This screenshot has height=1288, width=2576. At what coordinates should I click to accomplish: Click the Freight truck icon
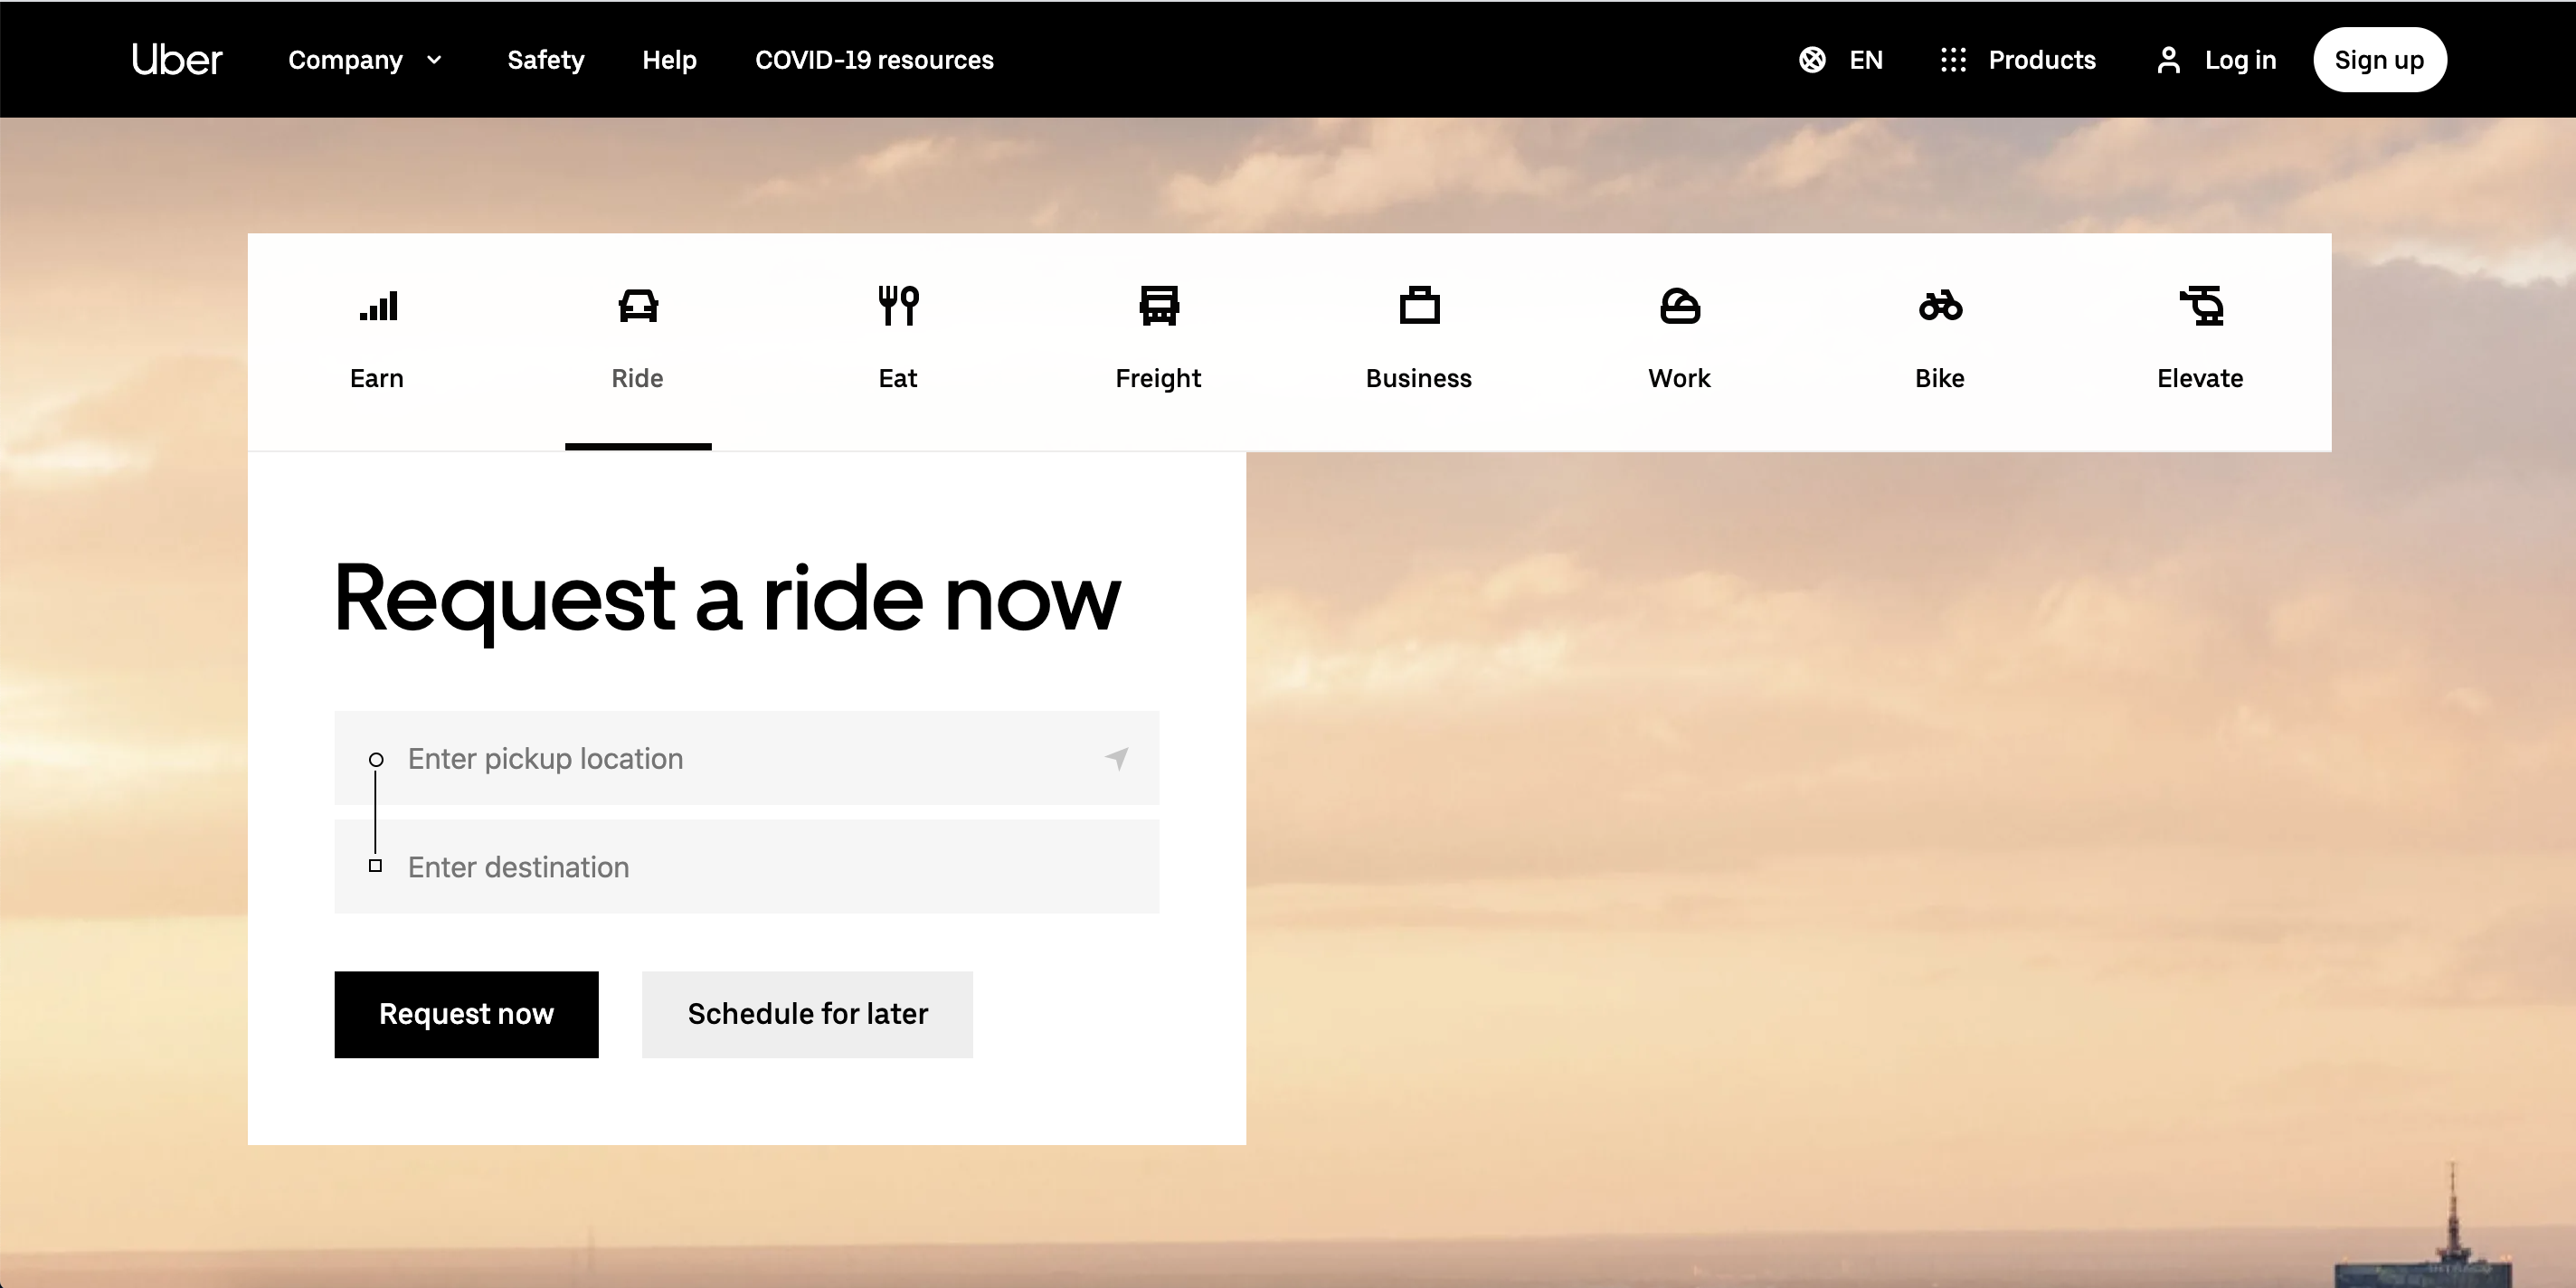coord(1159,306)
